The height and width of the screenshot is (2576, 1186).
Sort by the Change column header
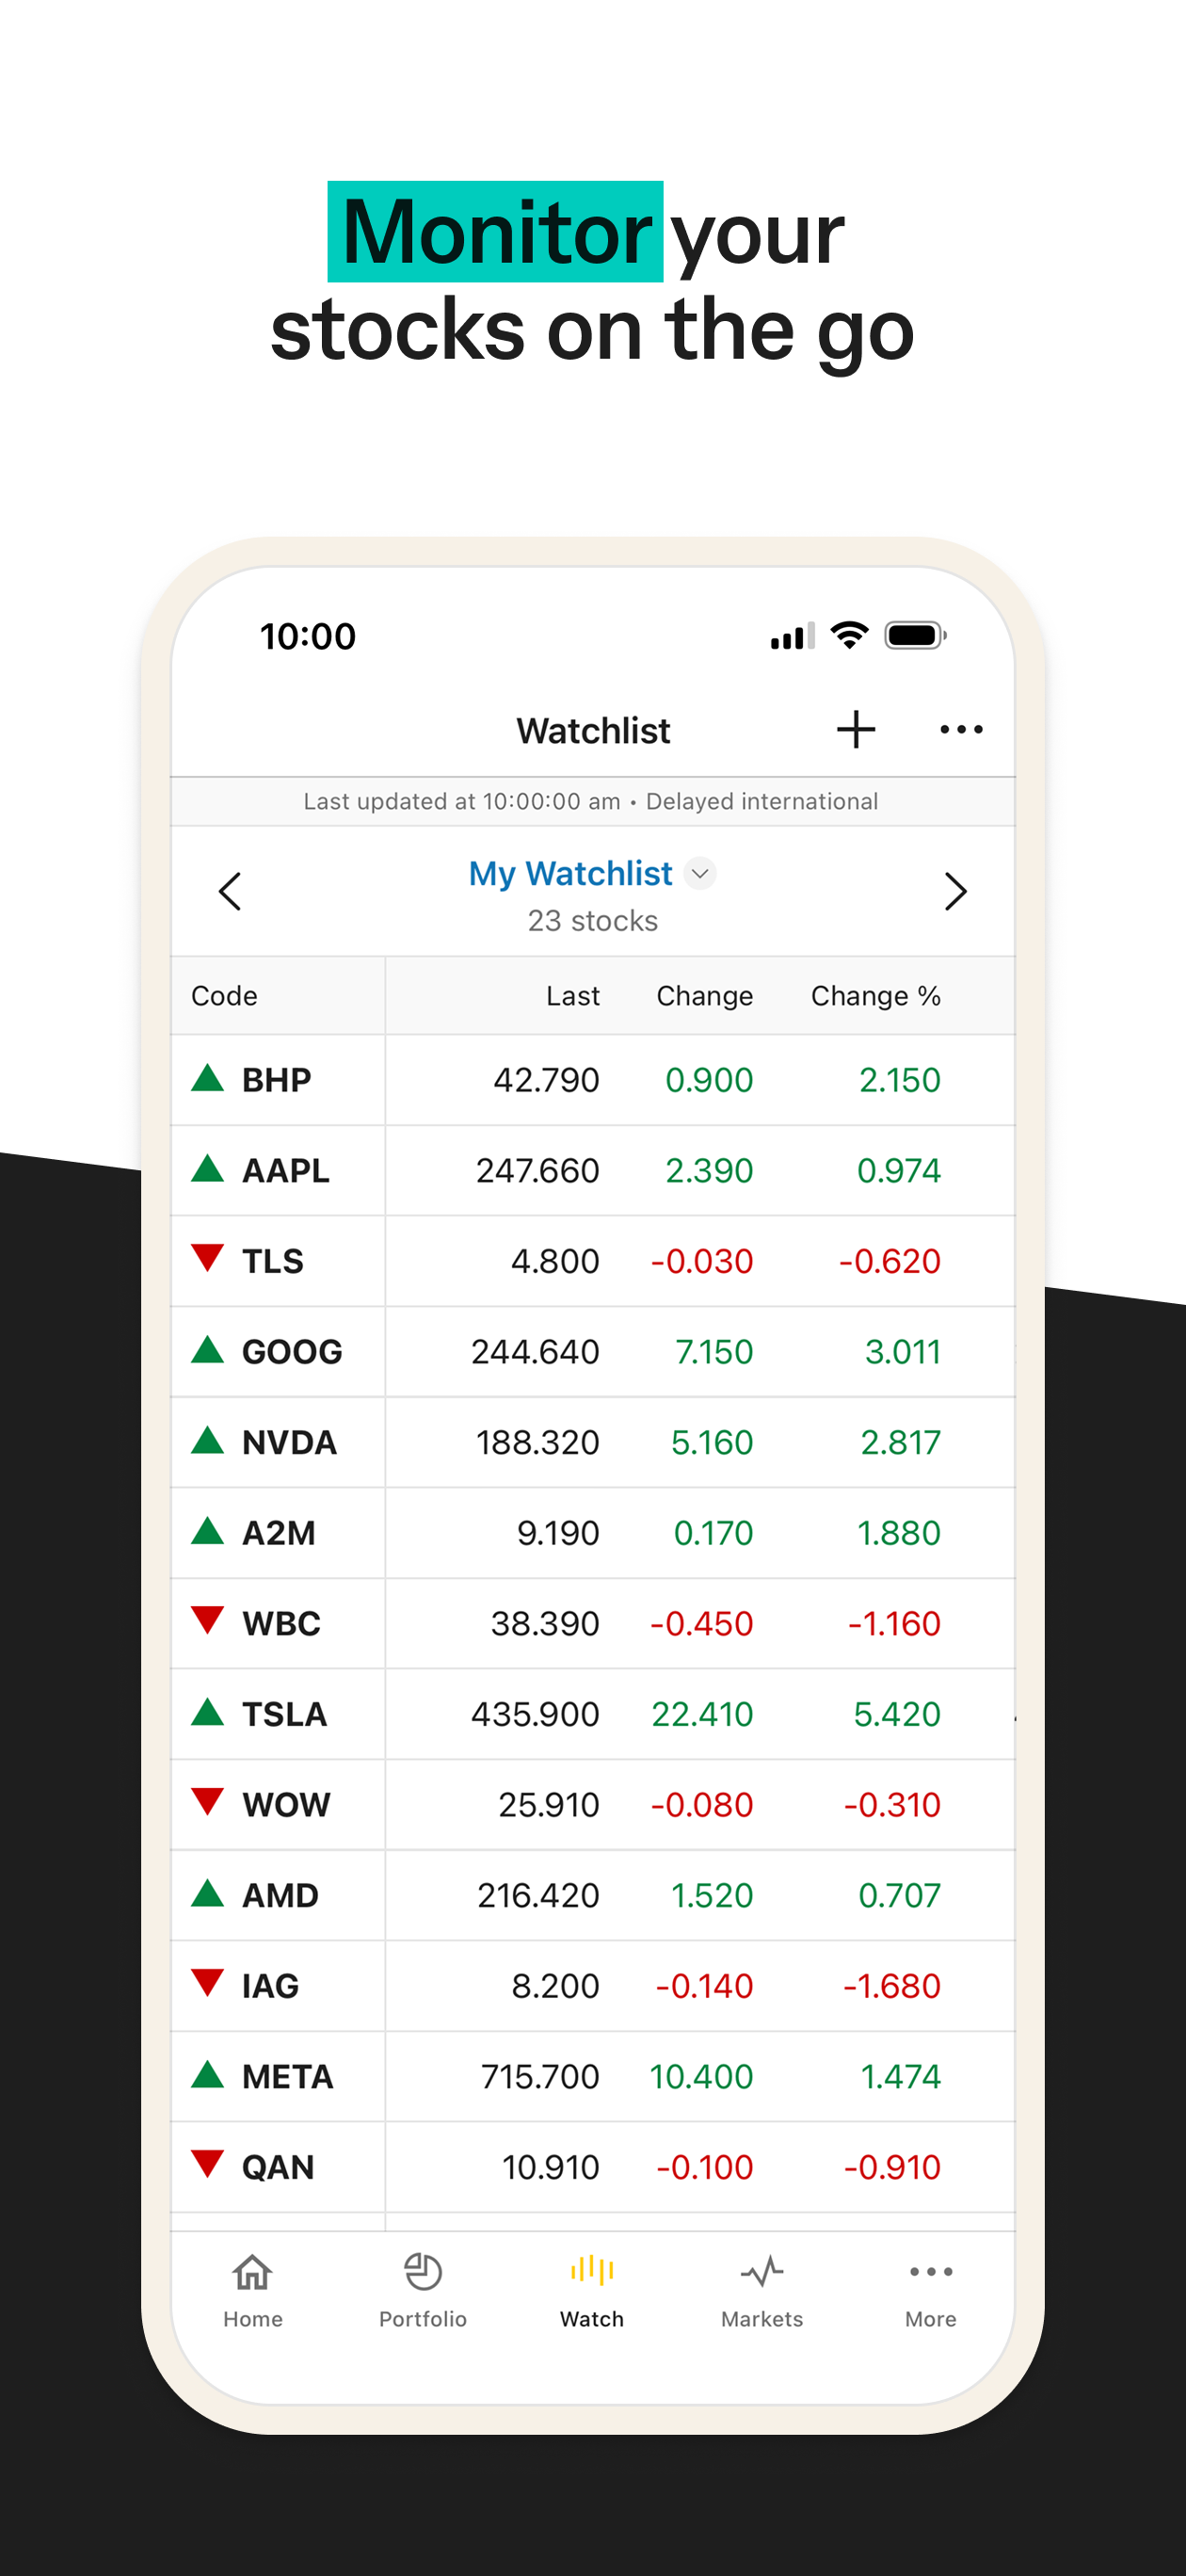(704, 996)
